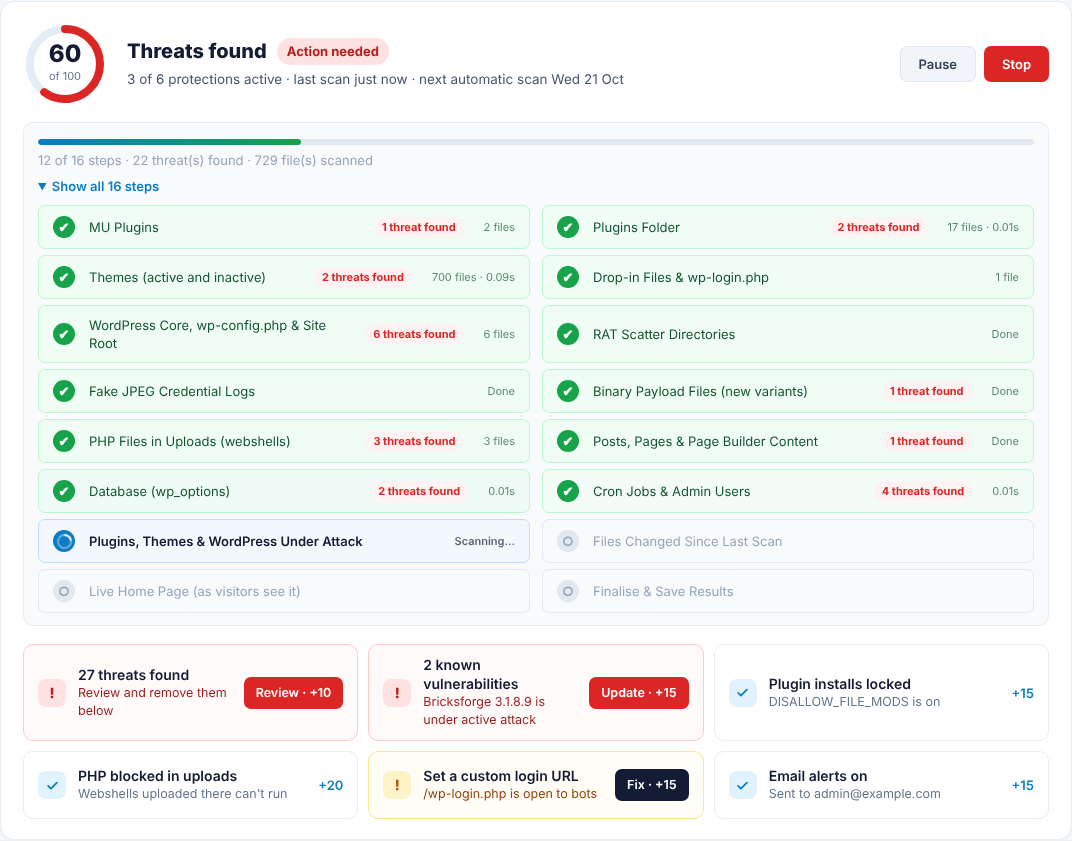Open the Cron Jobs & Admin Users row
1072x841 pixels.
788,491
